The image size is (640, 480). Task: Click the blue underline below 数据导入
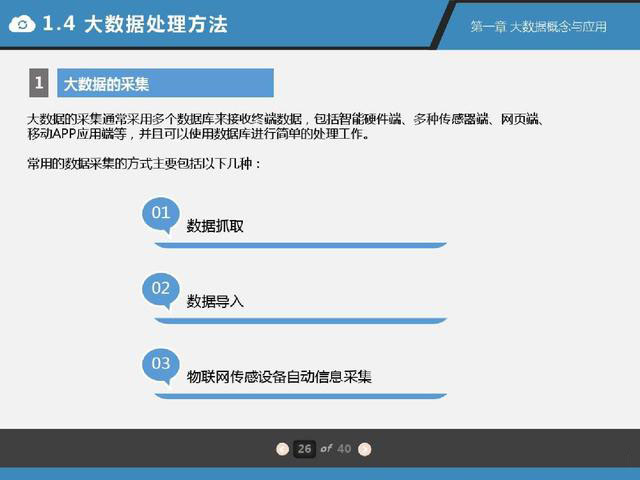(300, 320)
